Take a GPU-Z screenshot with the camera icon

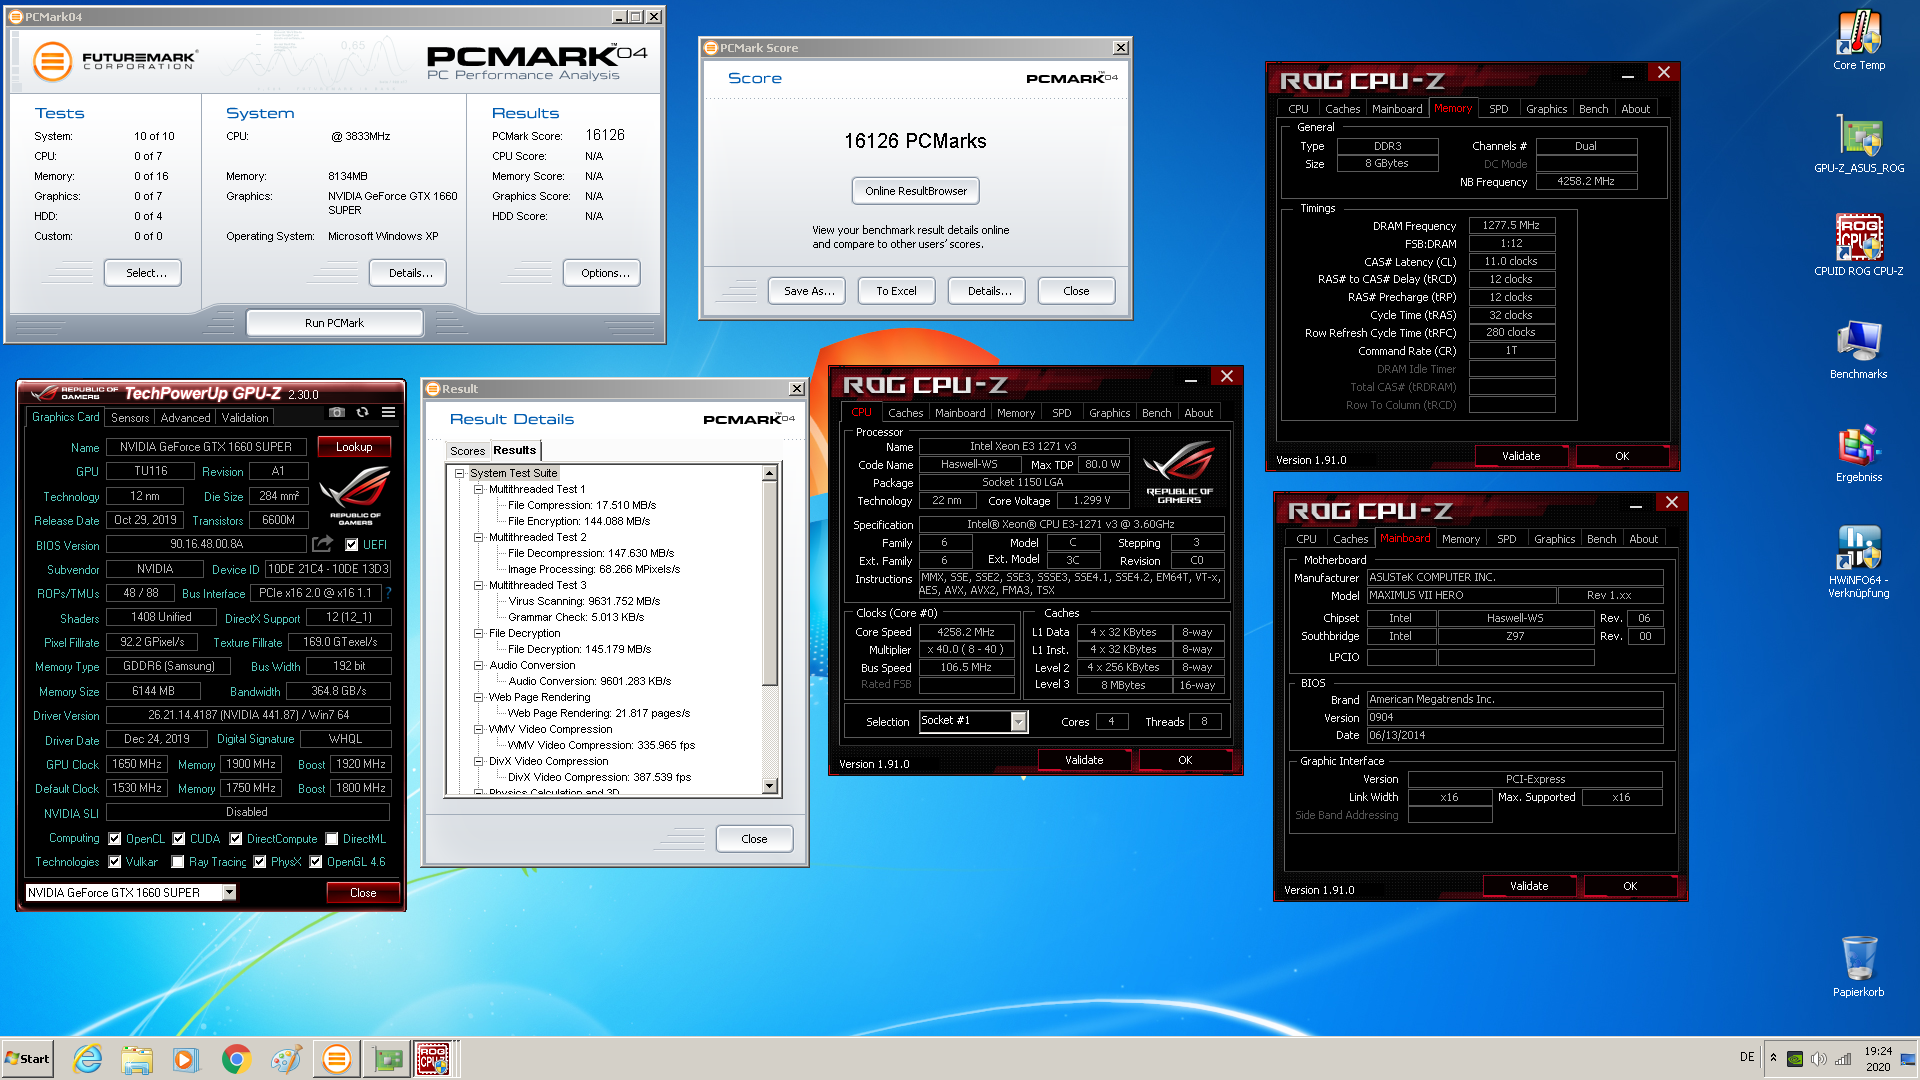coord(337,412)
